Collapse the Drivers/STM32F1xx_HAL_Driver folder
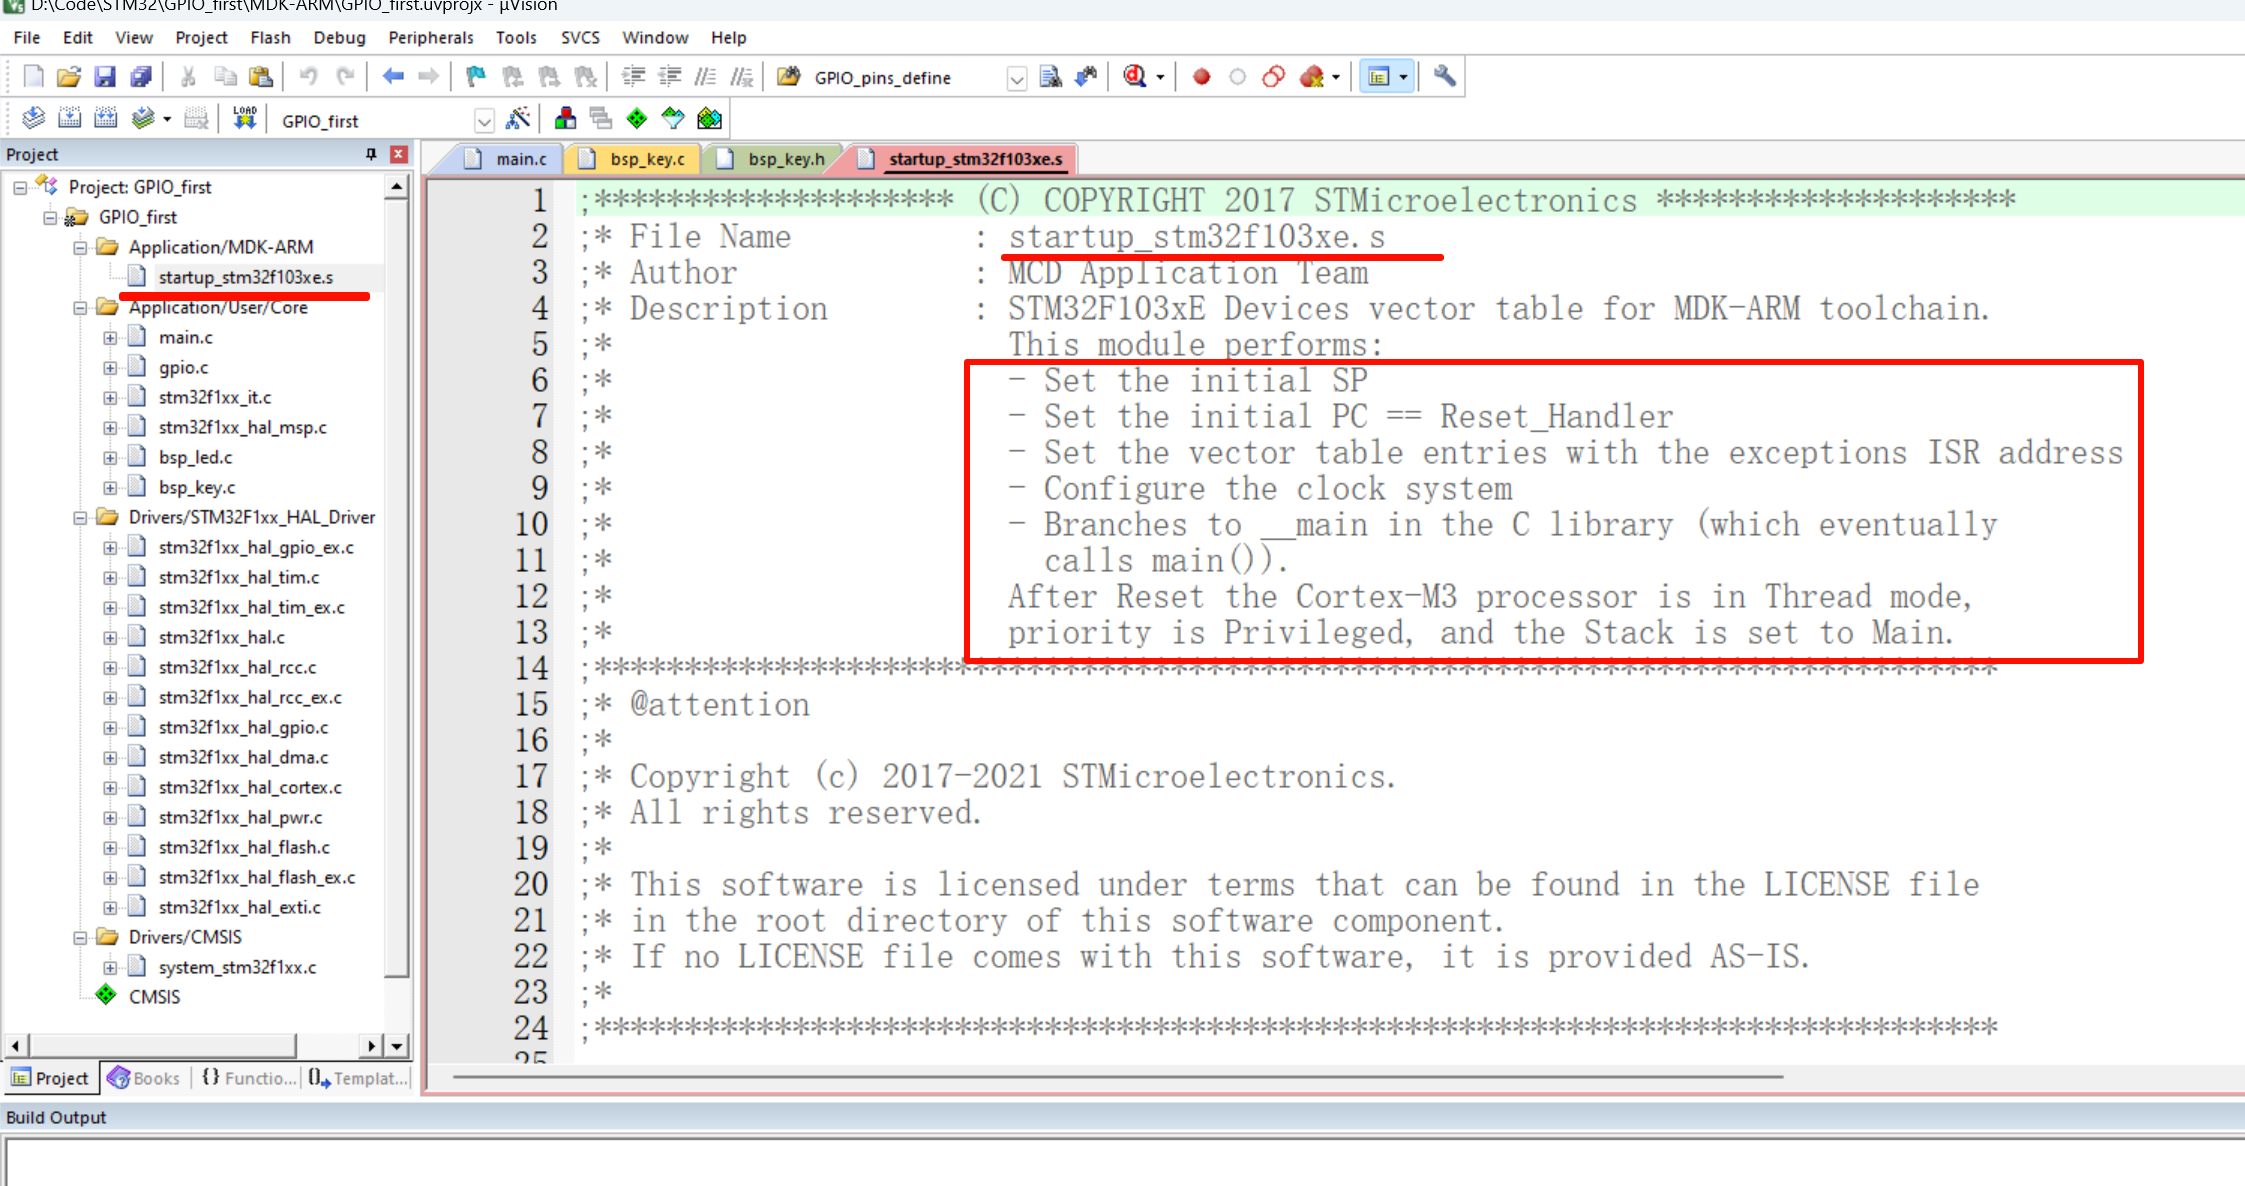 click(x=80, y=518)
